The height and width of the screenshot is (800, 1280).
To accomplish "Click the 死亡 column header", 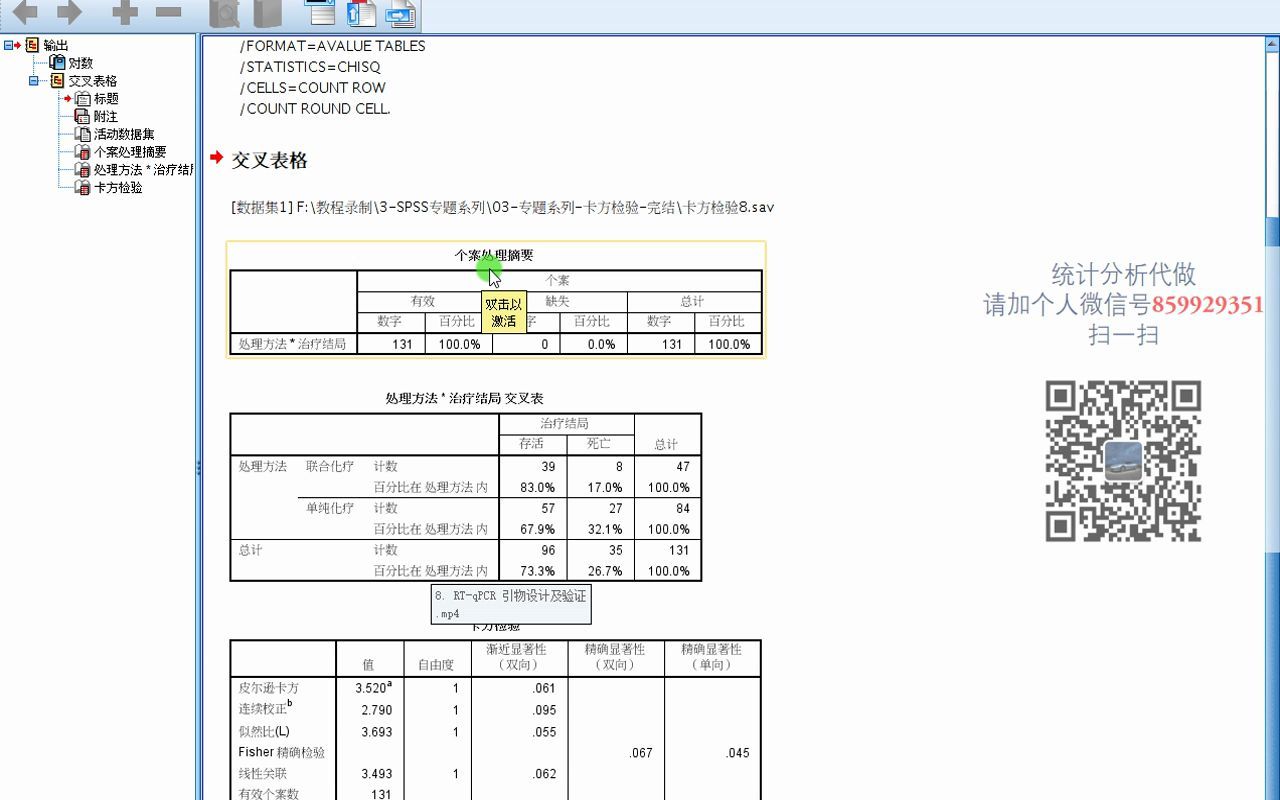I will coord(599,444).
